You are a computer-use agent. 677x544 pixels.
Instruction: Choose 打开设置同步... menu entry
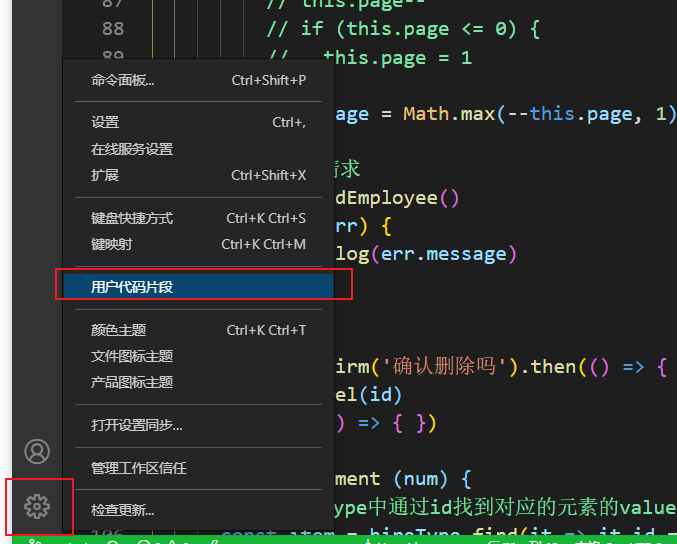pyautogui.click(x=198, y=425)
